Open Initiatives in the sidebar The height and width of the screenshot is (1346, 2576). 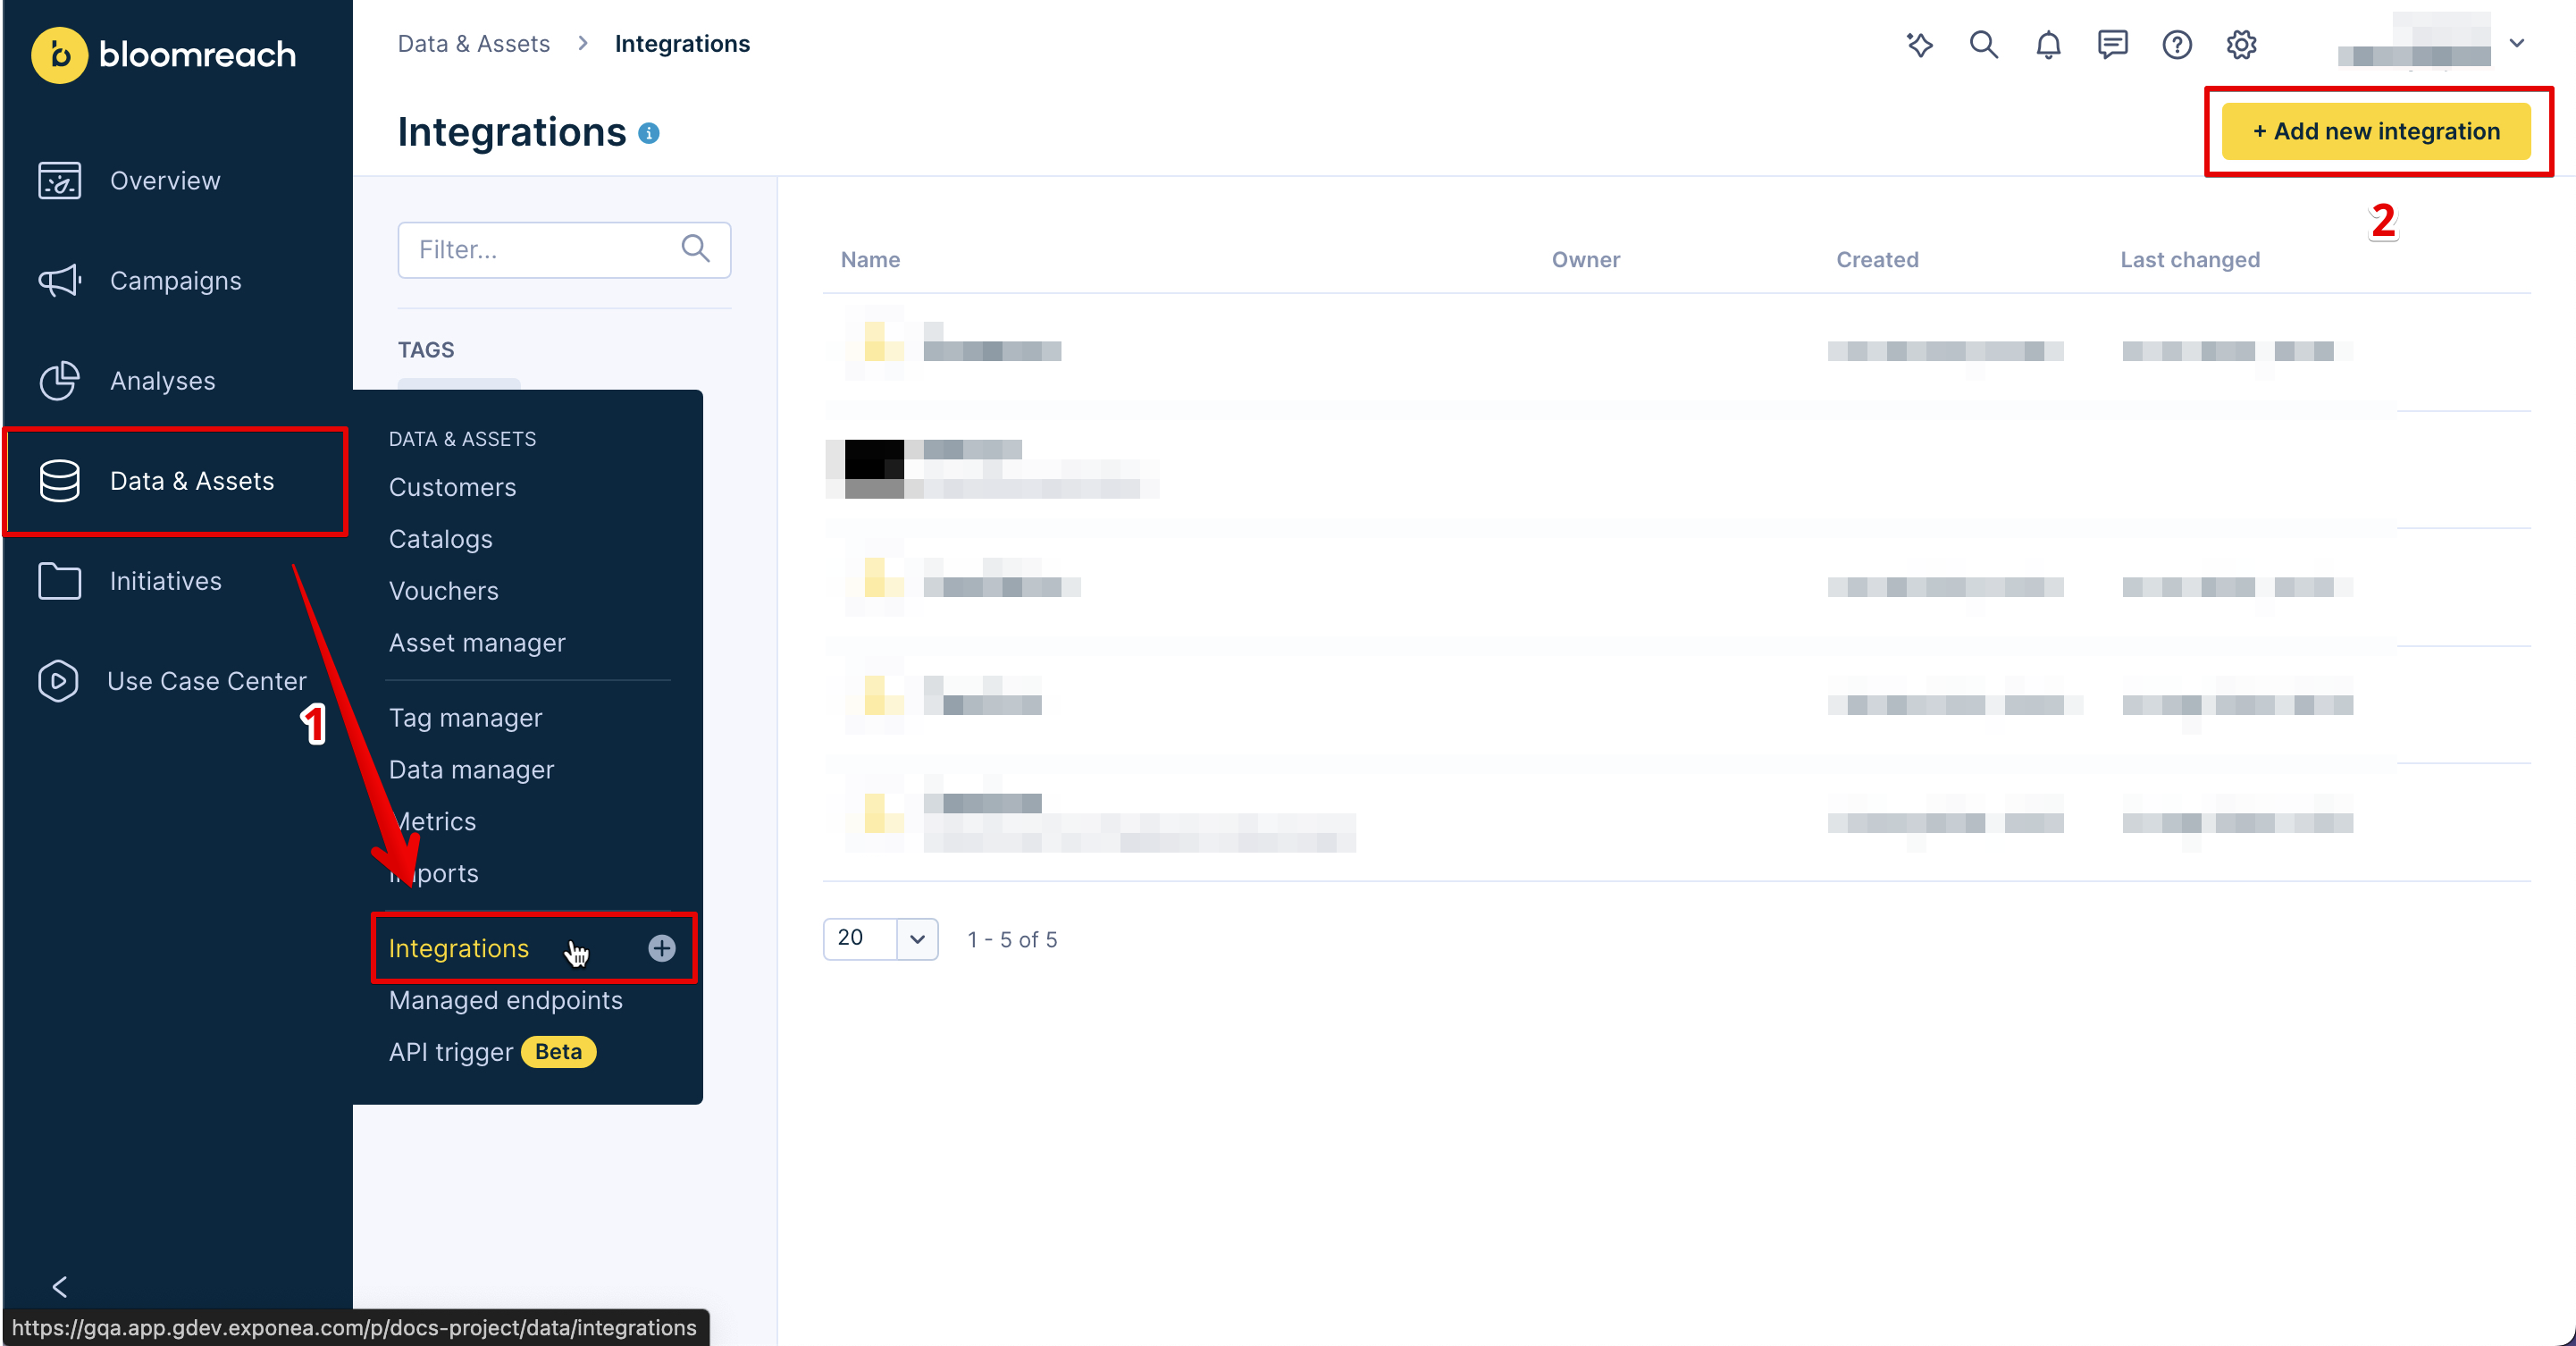pos(166,581)
